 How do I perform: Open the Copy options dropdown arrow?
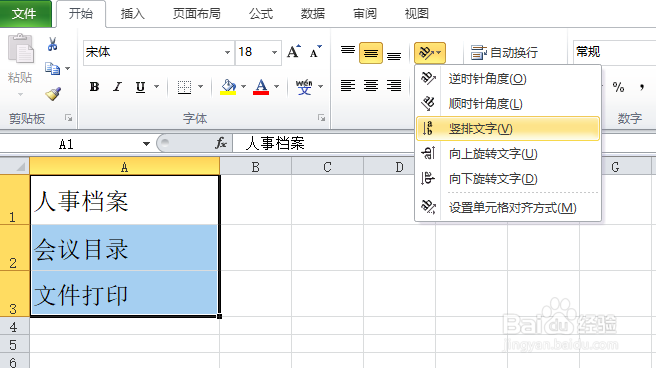coord(67,68)
